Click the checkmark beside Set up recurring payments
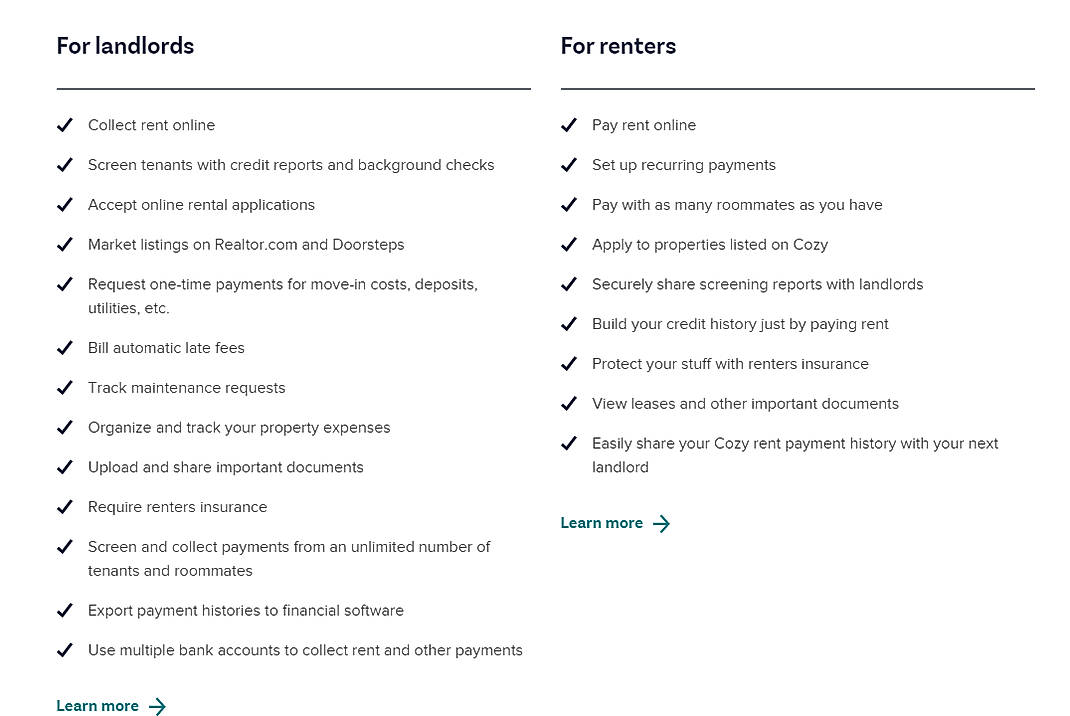The height and width of the screenshot is (716, 1070). pos(569,165)
